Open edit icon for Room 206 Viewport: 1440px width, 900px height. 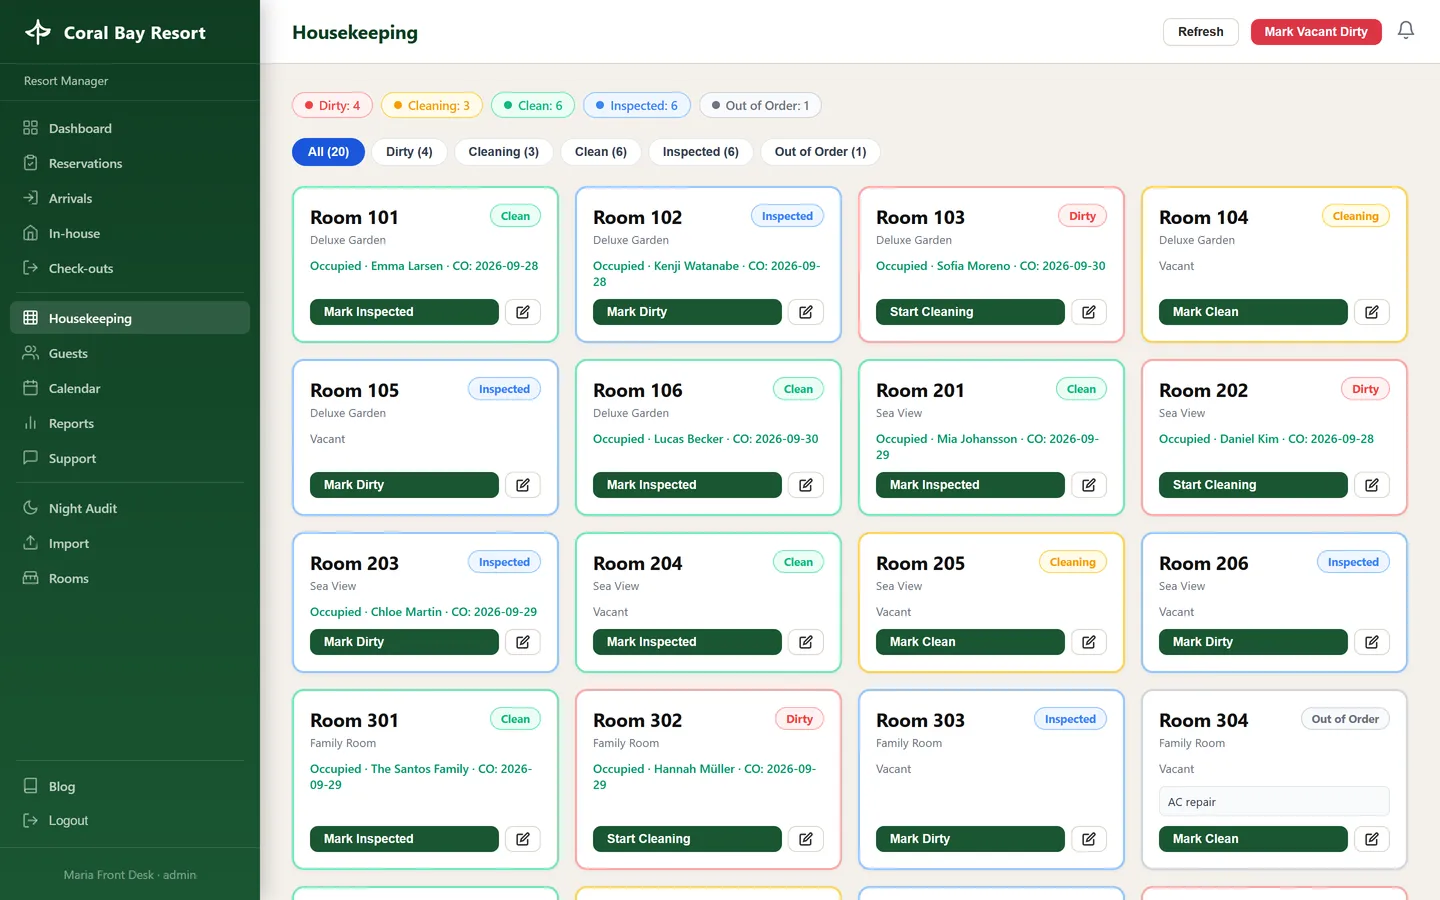pyautogui.click(x=1372, y=642)
